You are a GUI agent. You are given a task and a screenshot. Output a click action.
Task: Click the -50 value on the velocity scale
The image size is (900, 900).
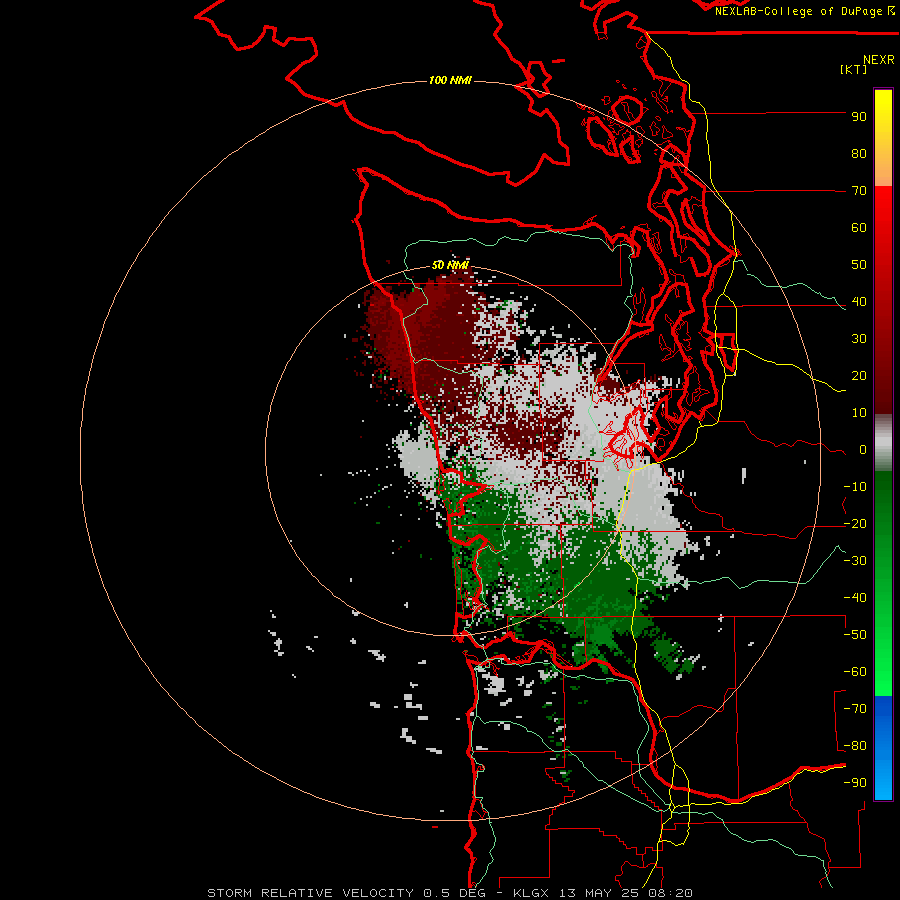(855, 635)
